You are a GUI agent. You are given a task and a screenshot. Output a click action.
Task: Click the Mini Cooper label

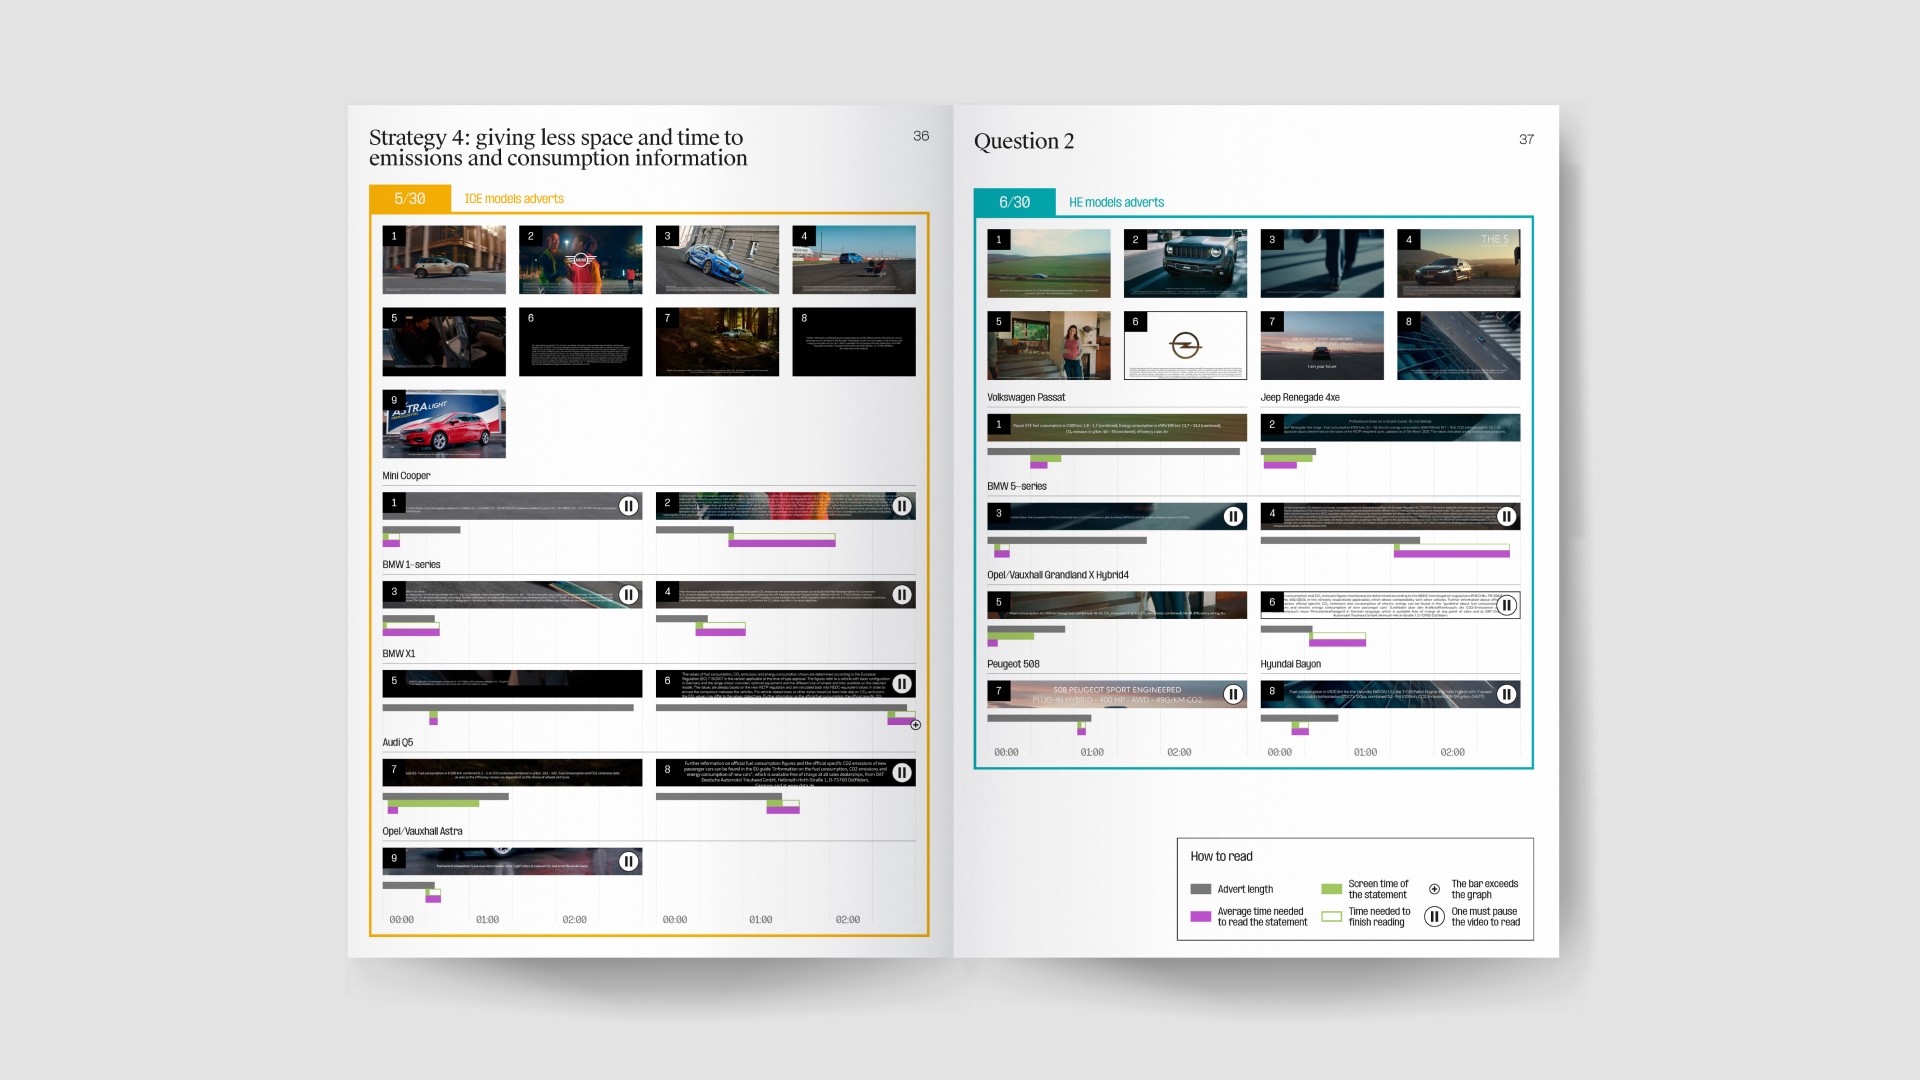[406, 476]
